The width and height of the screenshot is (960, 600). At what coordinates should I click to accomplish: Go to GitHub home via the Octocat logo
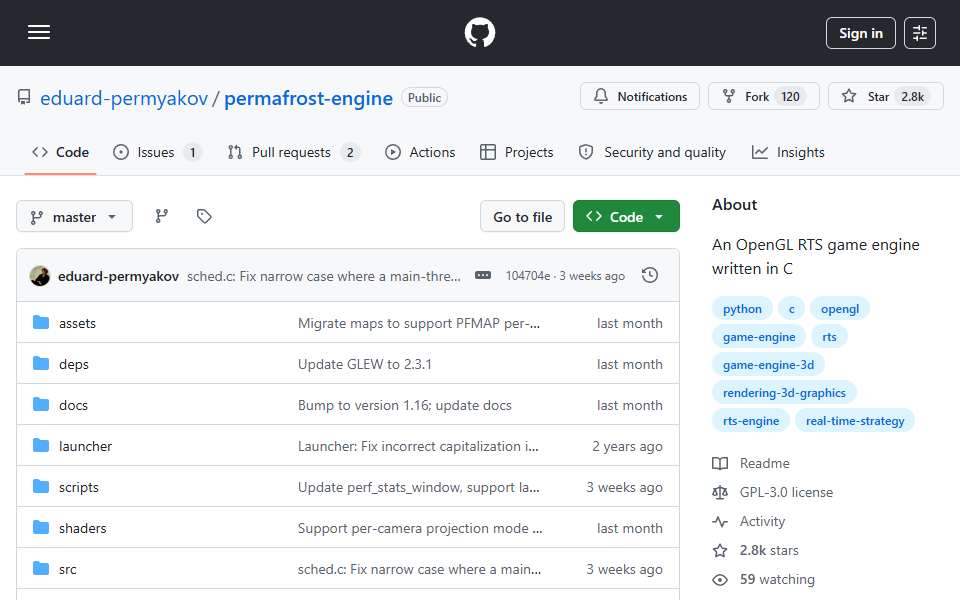click(479, 32)
